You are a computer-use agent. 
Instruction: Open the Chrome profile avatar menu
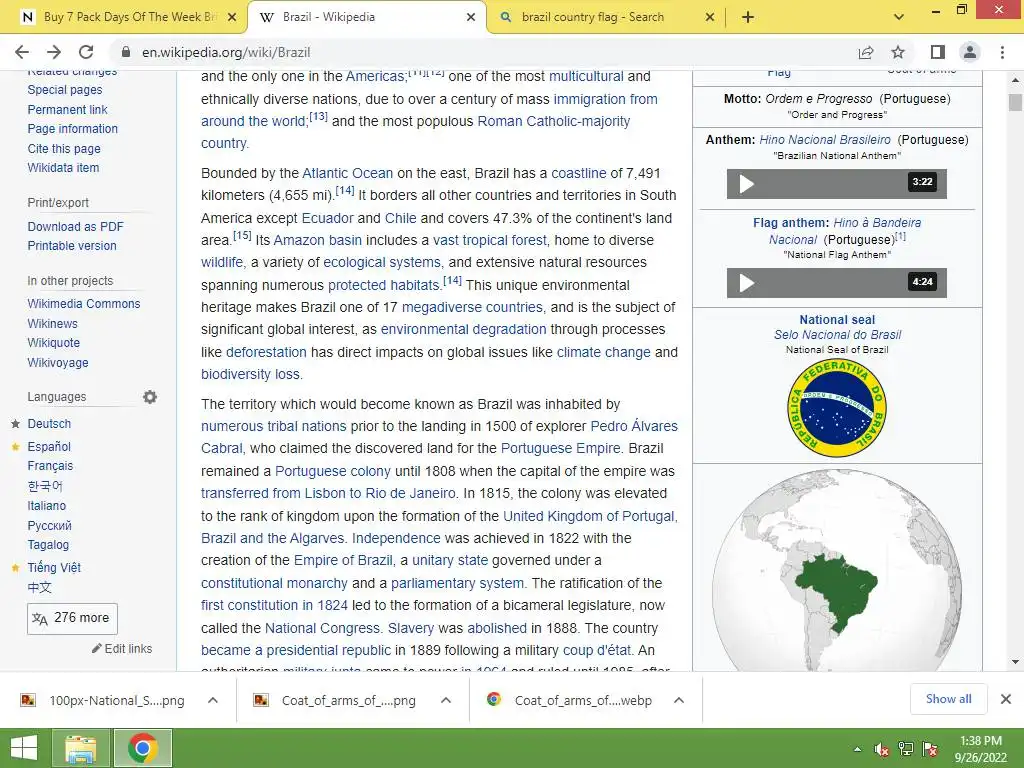(970, 52)
